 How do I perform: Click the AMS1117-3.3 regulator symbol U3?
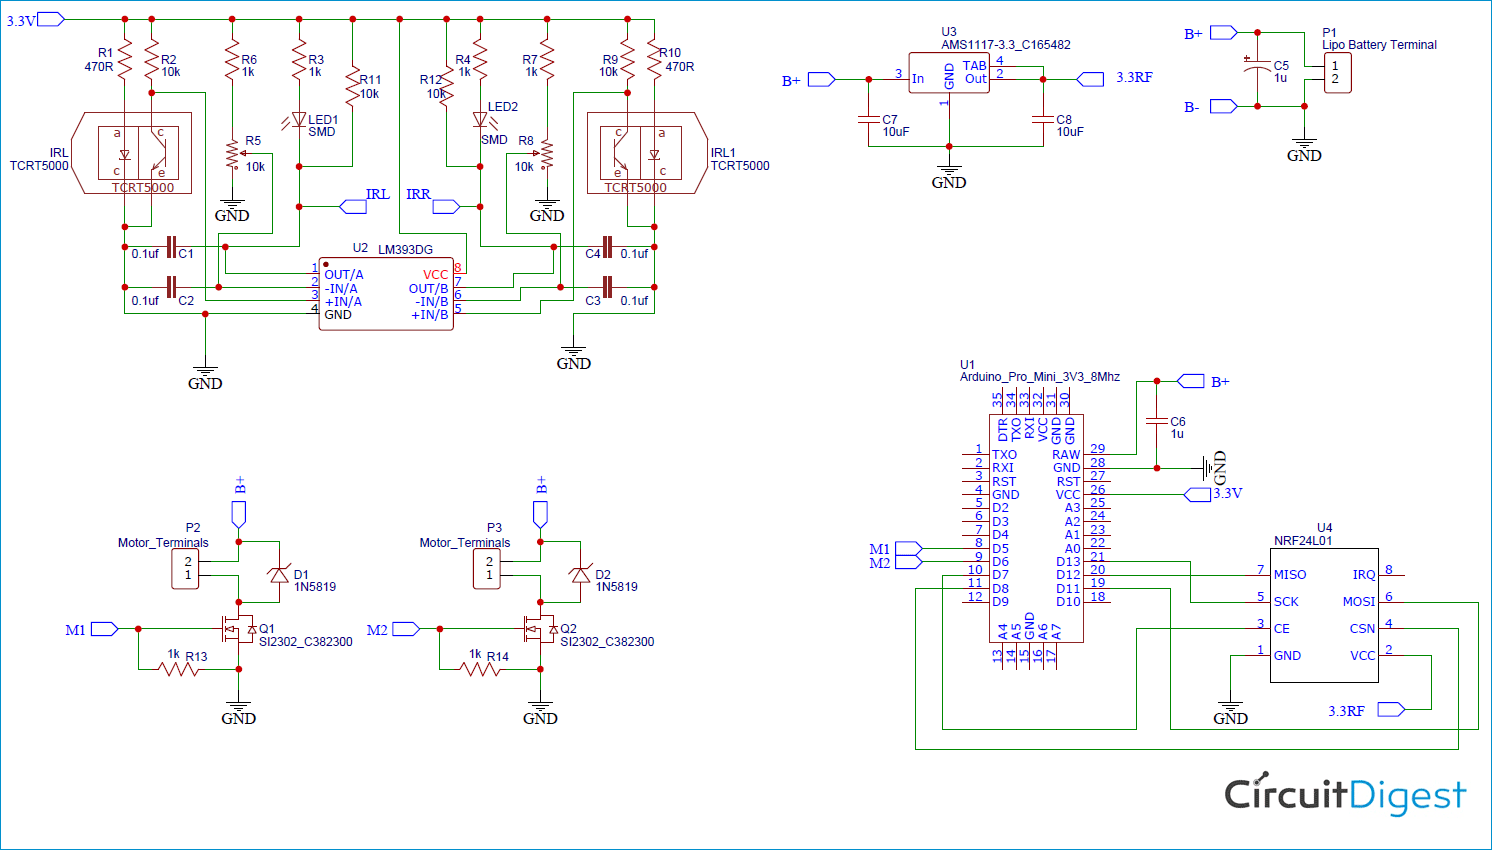pyautogui.click(x=948, y=73)
